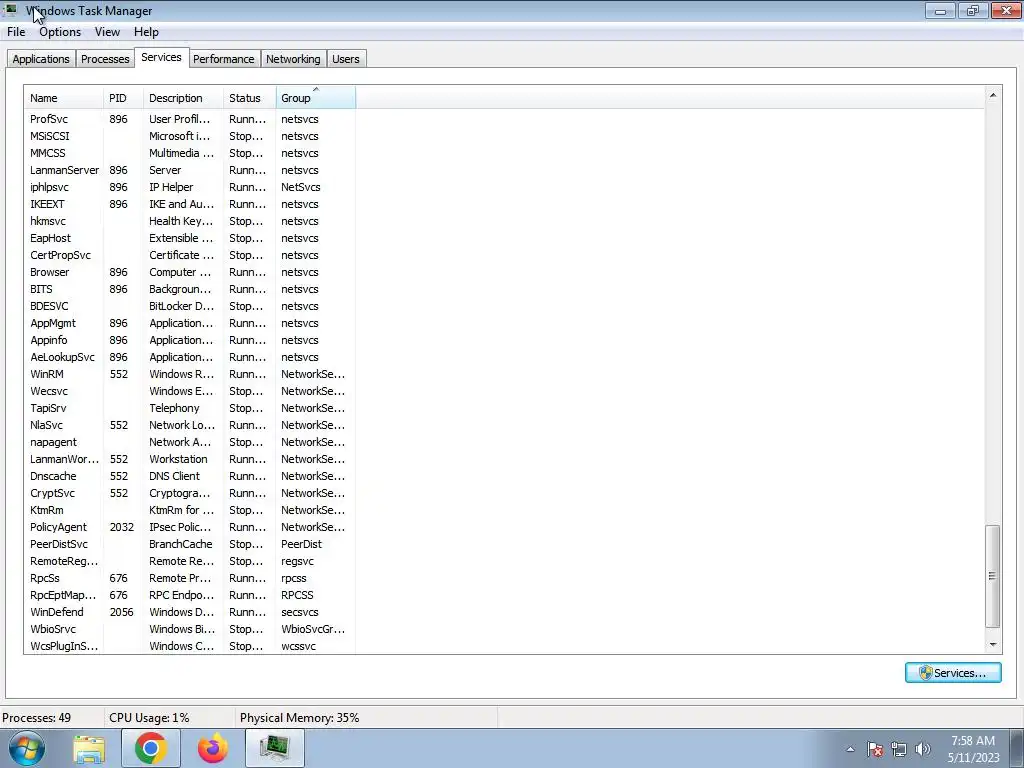The height and width of the screenshot is (768, 1024).
Task: Switch to the Processes tab
Action: point(105,59)
